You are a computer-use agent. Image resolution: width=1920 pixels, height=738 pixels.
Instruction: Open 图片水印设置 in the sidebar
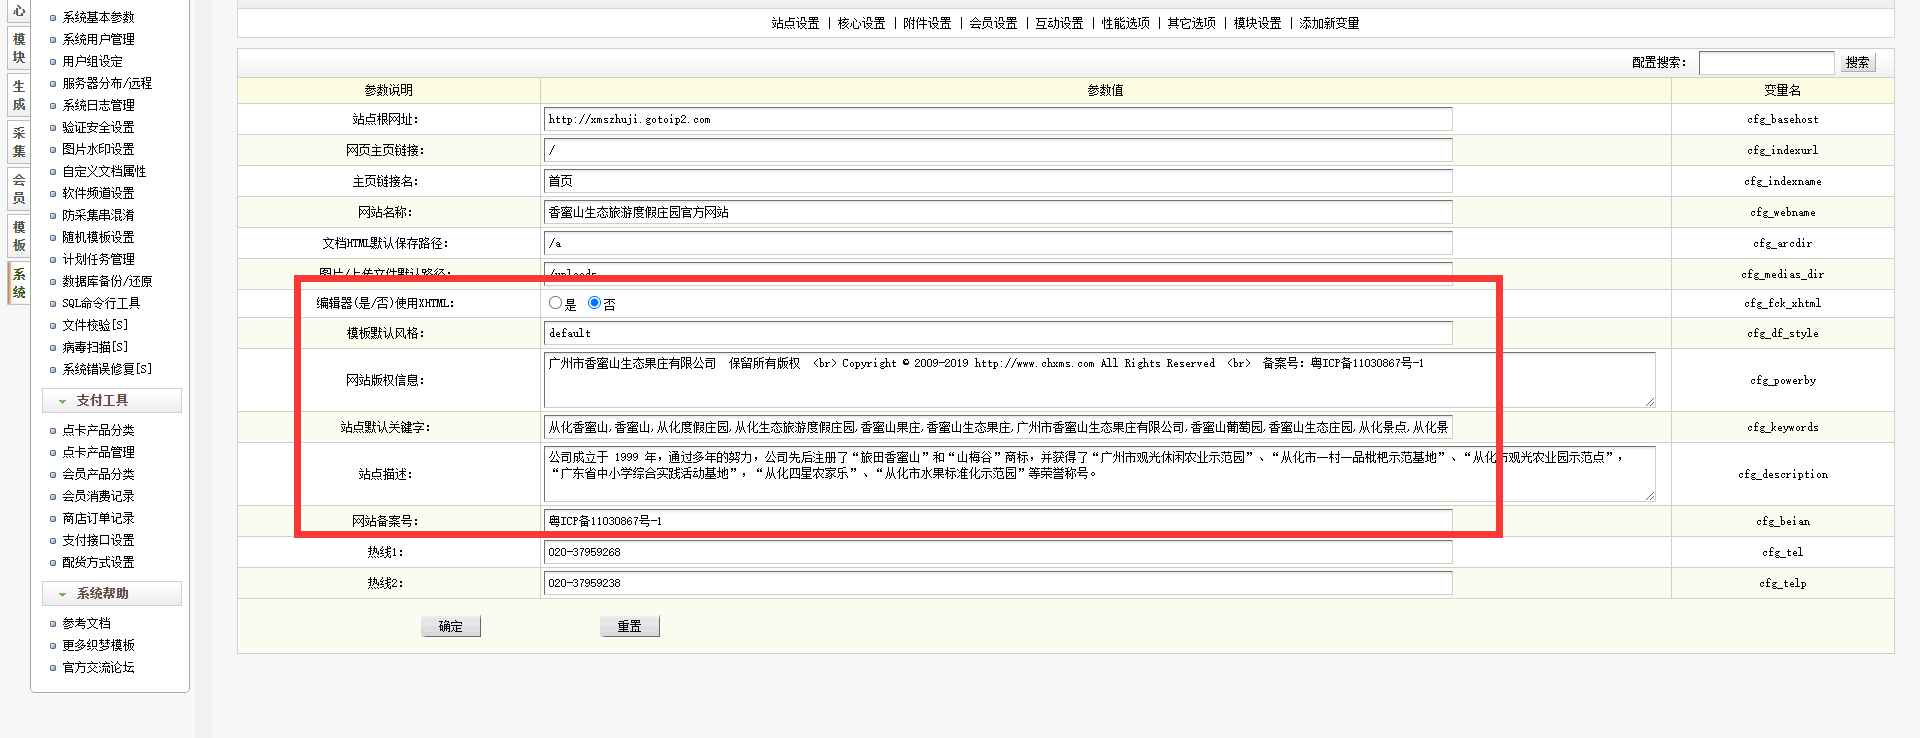pos(98,149)
